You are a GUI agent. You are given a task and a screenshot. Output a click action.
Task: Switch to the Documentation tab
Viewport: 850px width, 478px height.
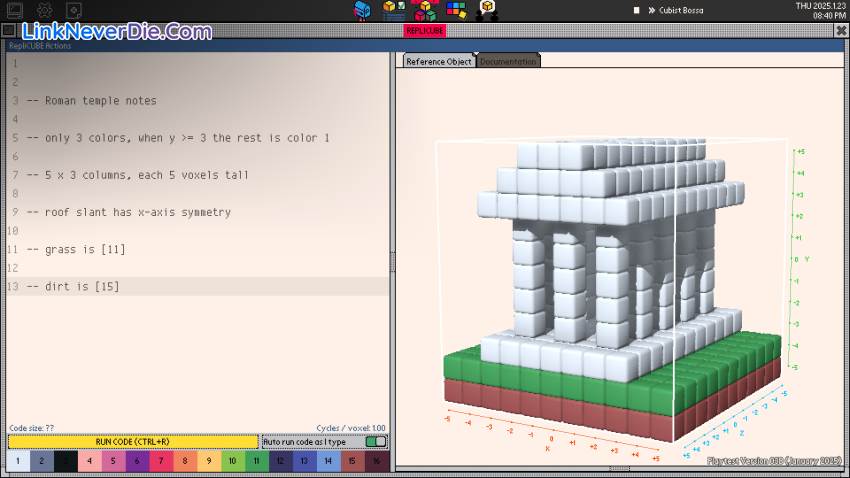508,61
